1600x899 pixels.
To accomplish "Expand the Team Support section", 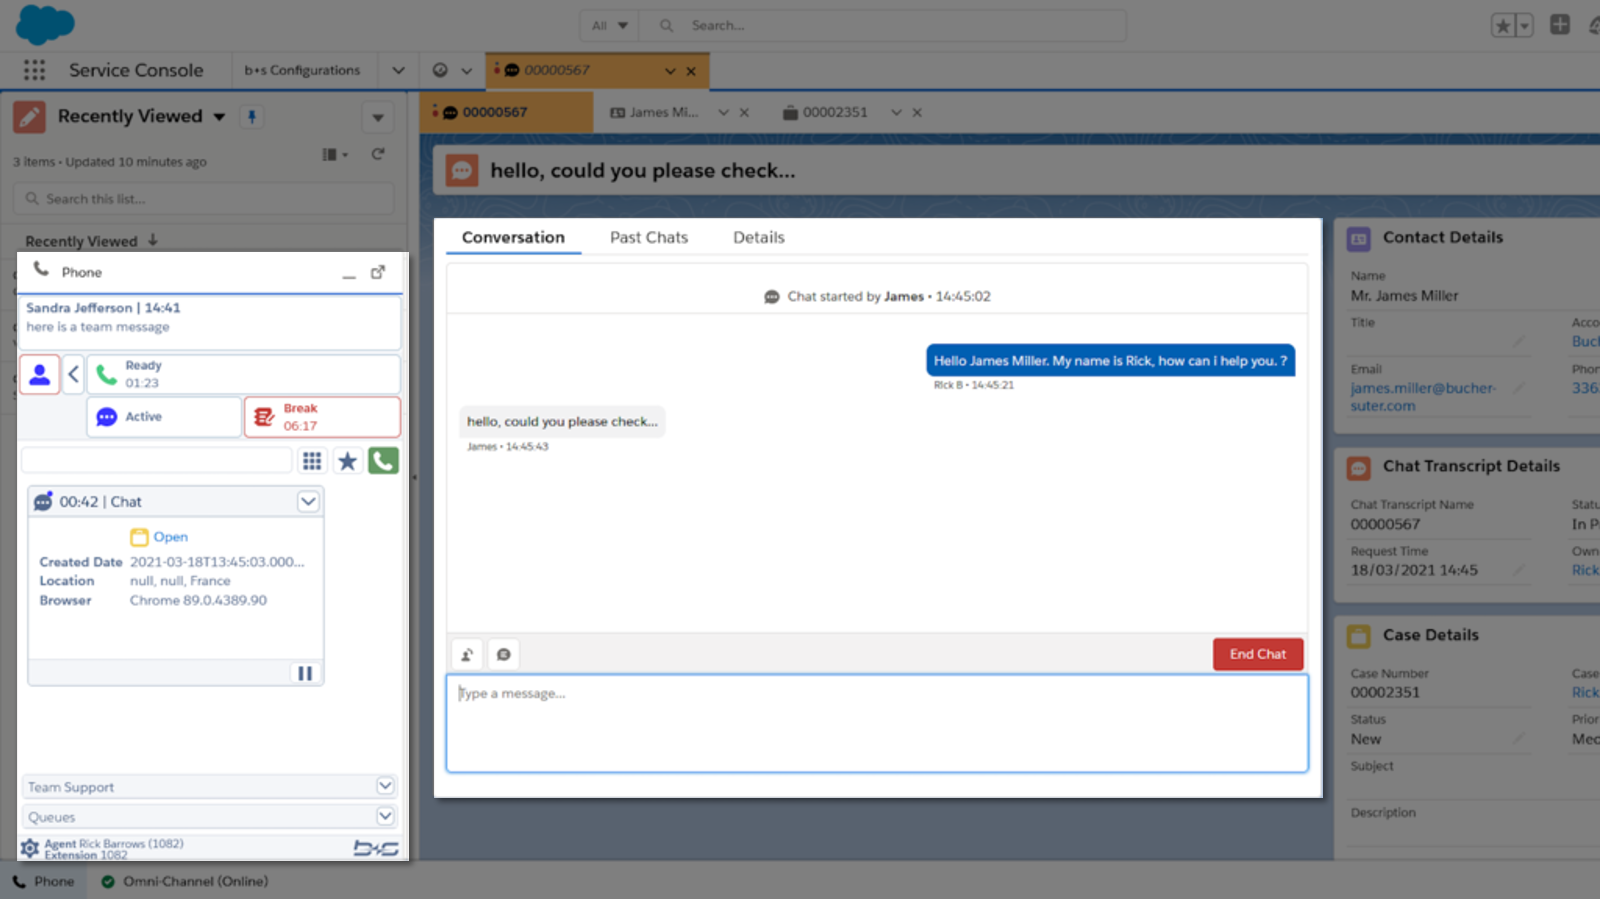I will 385,786.
